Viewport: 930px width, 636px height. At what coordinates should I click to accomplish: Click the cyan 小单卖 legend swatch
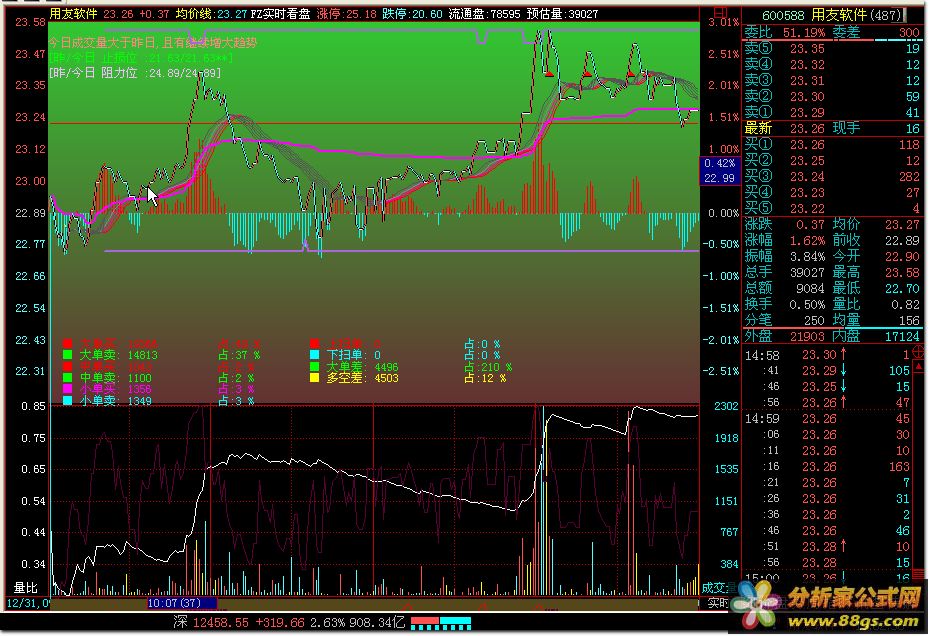pos(68,400)
